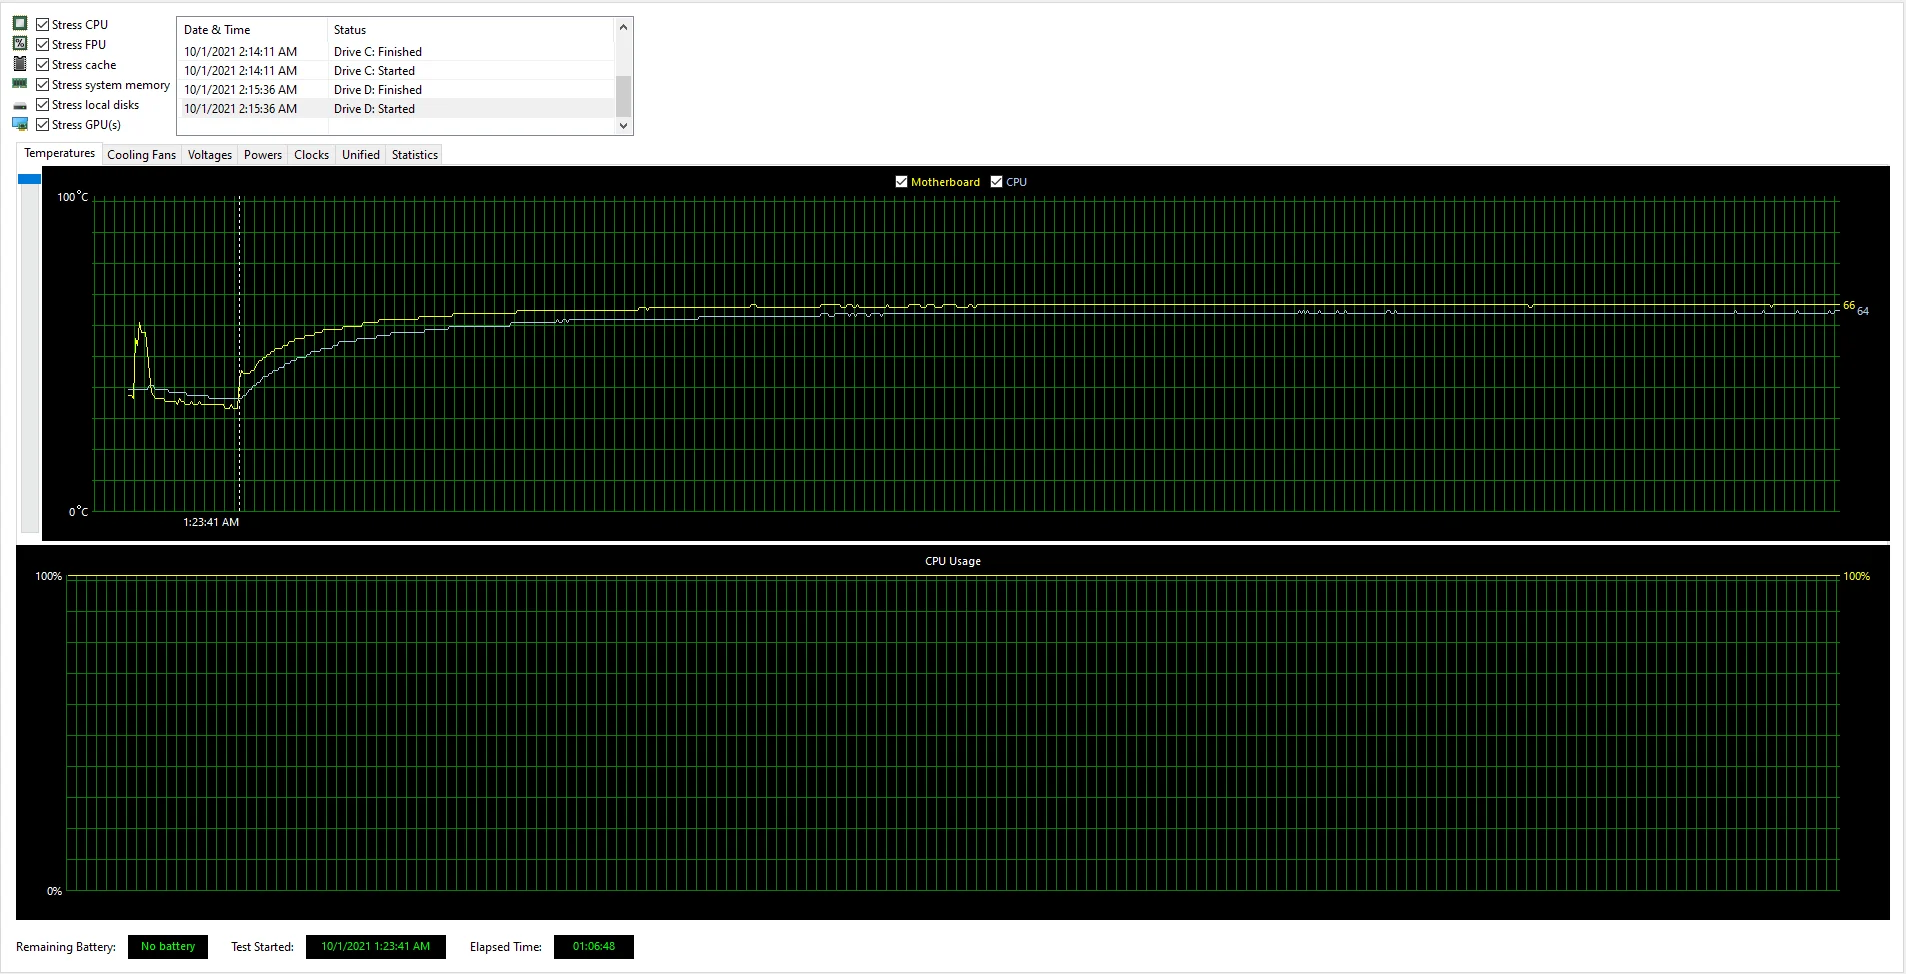The image size is (1906, 974).
Task: Switch to the Clocks tab
Action: point(311,155)
